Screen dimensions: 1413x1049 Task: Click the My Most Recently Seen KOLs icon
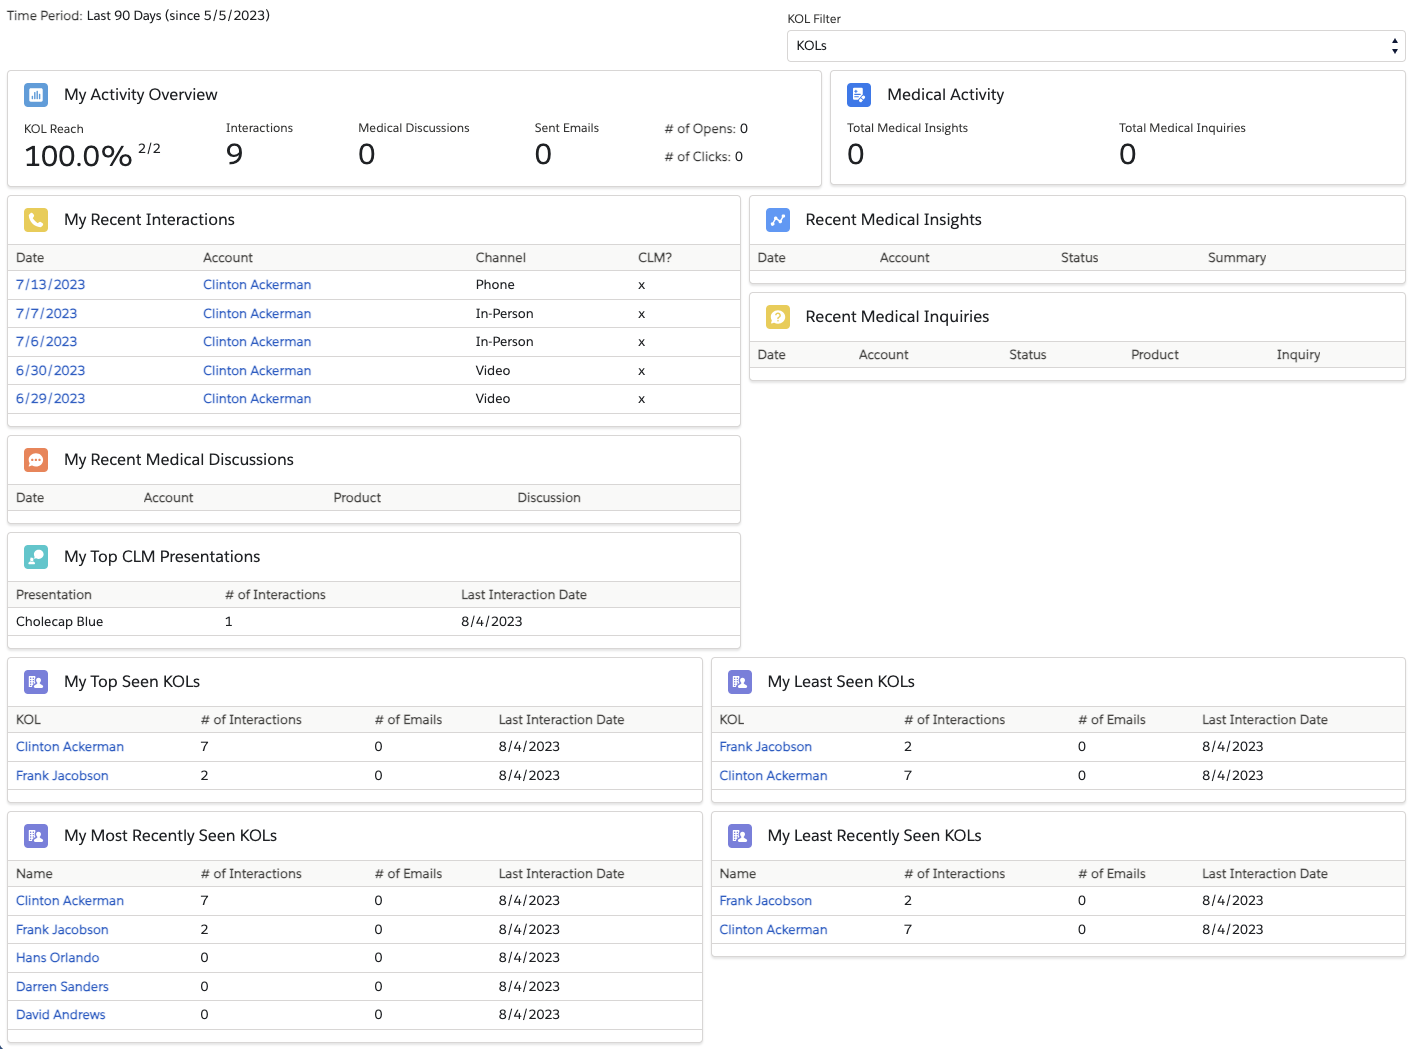tap(36, 836)
